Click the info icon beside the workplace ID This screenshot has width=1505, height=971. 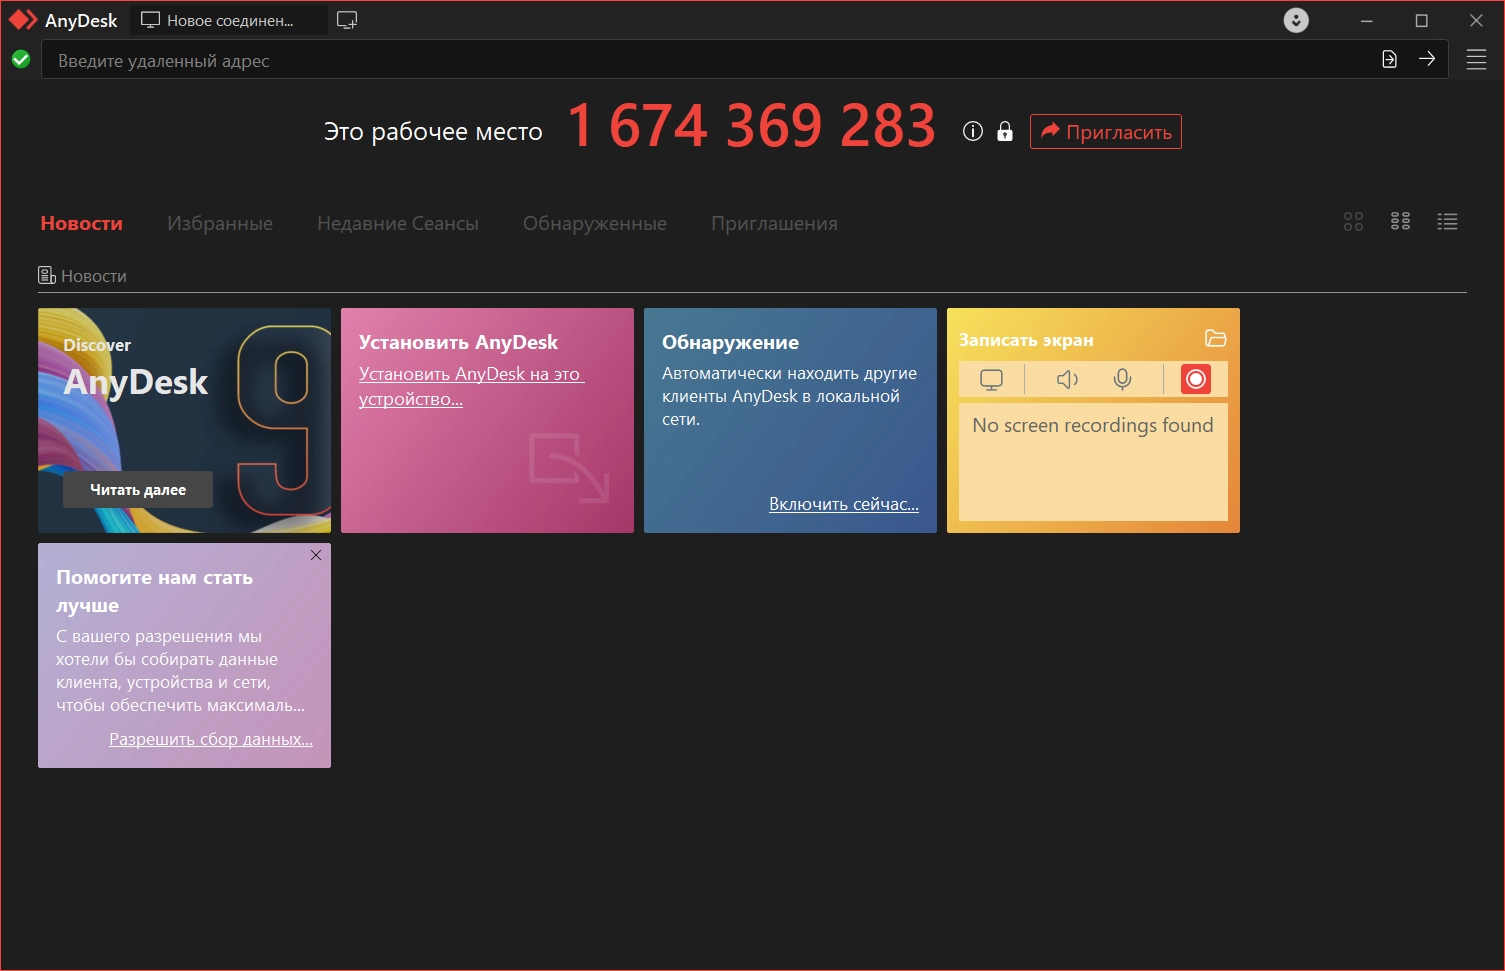972,132
